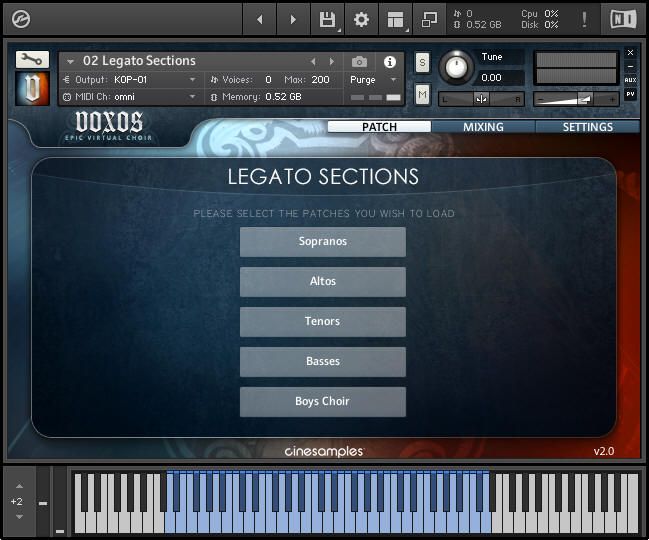Viewport: 649px width, 540px height.
Task: Click the VOXOS Epic Virtual Choir logo
Action: 109,126
